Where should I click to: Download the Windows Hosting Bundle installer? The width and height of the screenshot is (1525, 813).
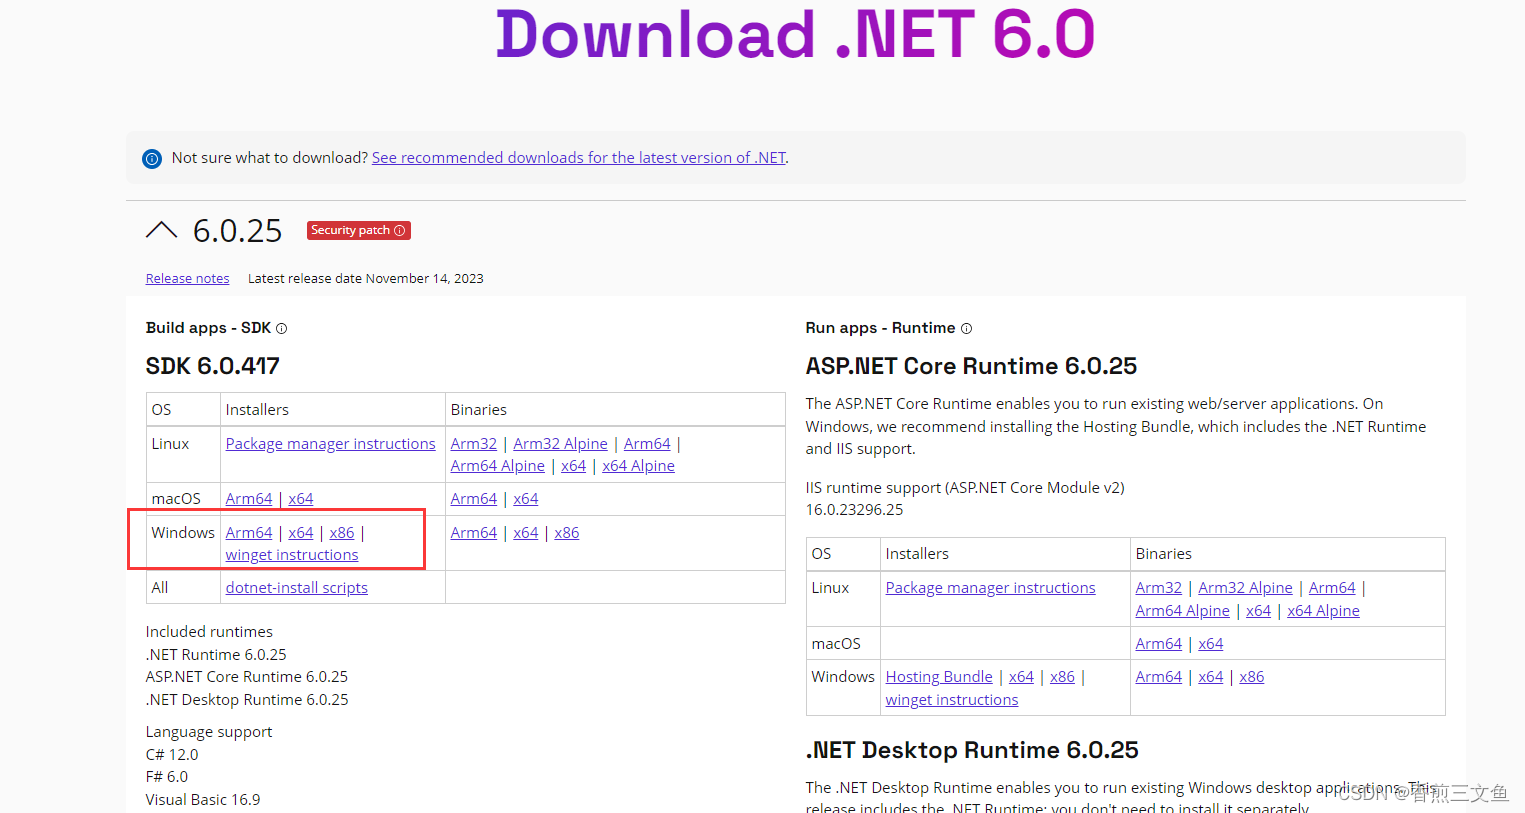tap(939, 677)
